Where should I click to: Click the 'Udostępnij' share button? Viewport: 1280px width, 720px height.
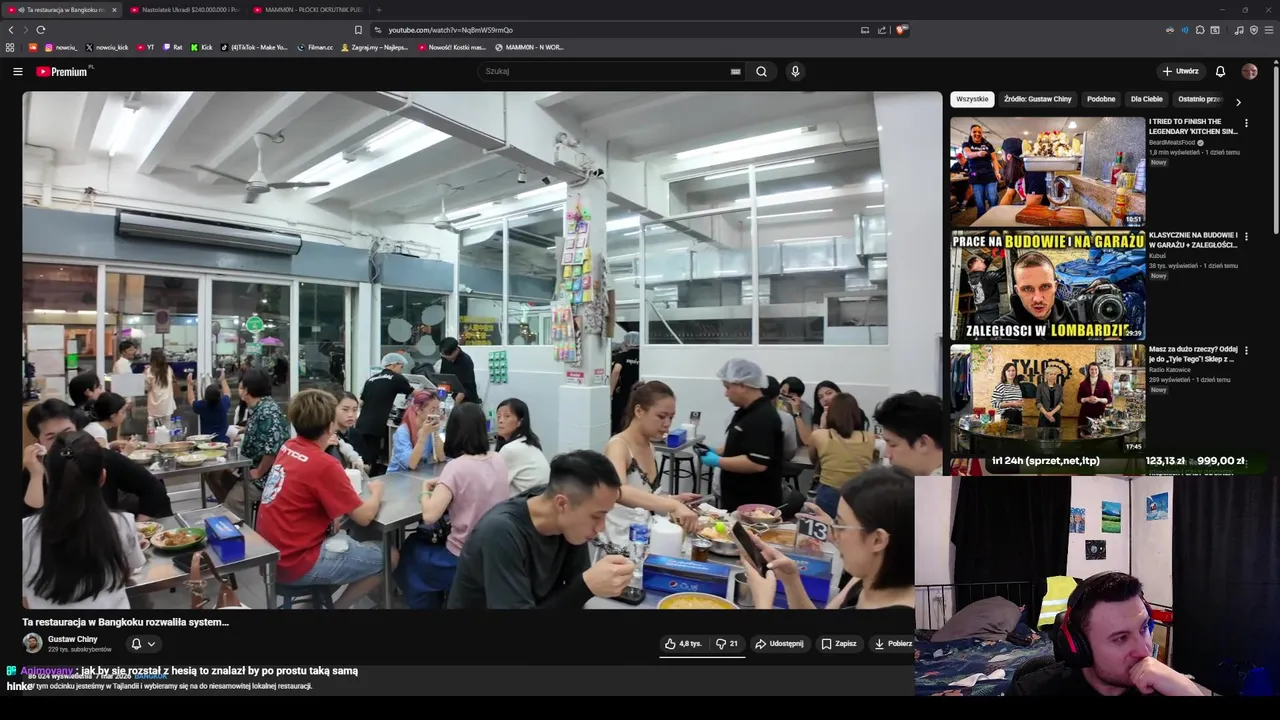pyautogui.click(x=779, y=644)
